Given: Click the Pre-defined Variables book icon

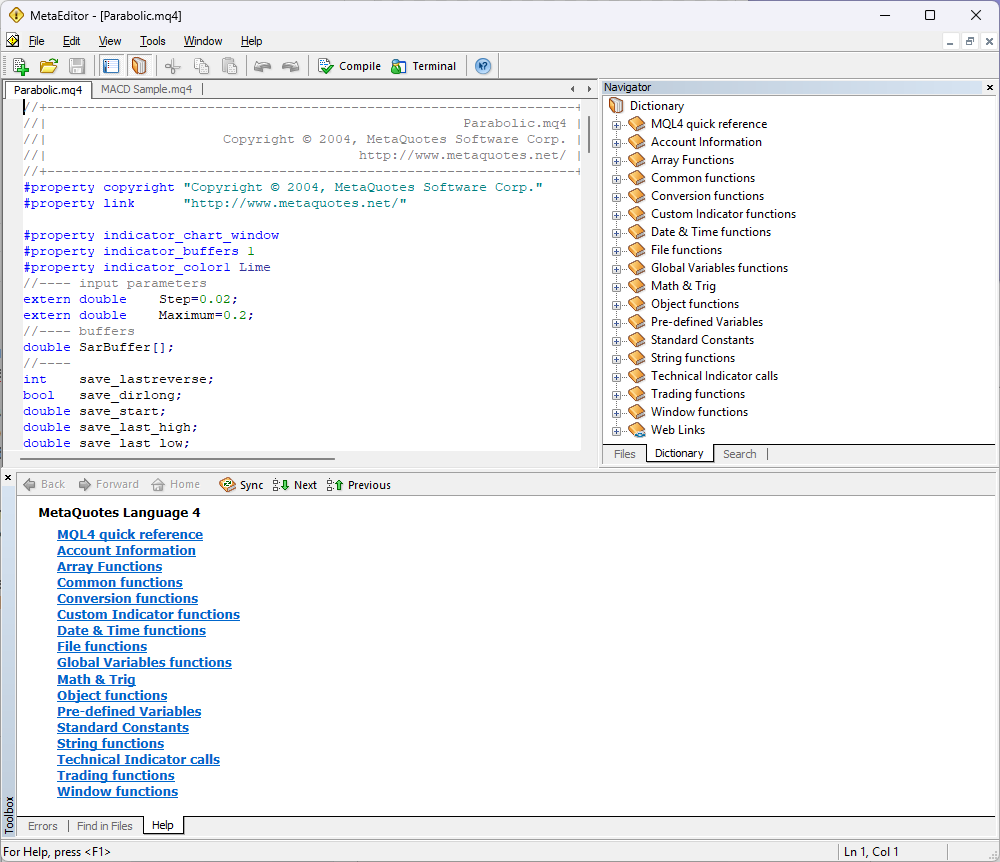Looking at the screenshot, I should (636, 322).
